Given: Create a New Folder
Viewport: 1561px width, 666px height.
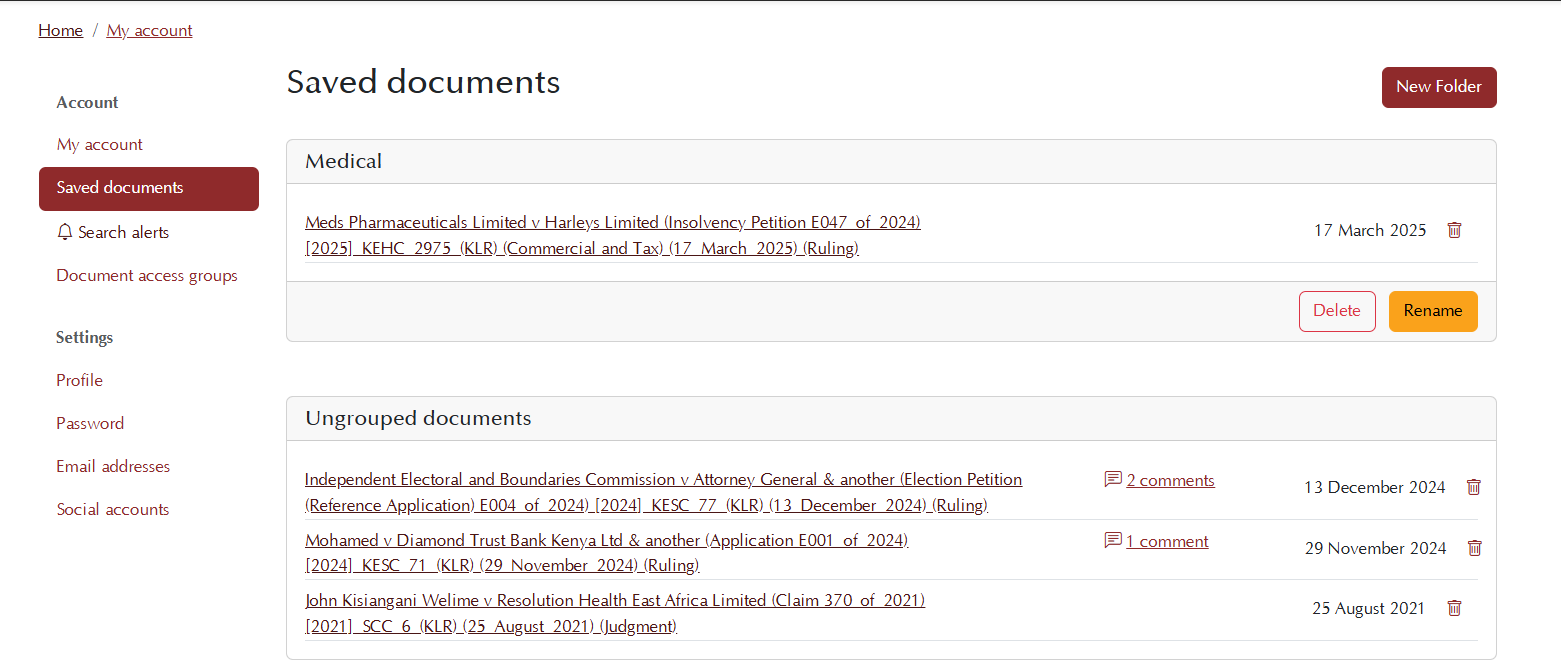Looking at the screenshot, I should [1439, 87].
